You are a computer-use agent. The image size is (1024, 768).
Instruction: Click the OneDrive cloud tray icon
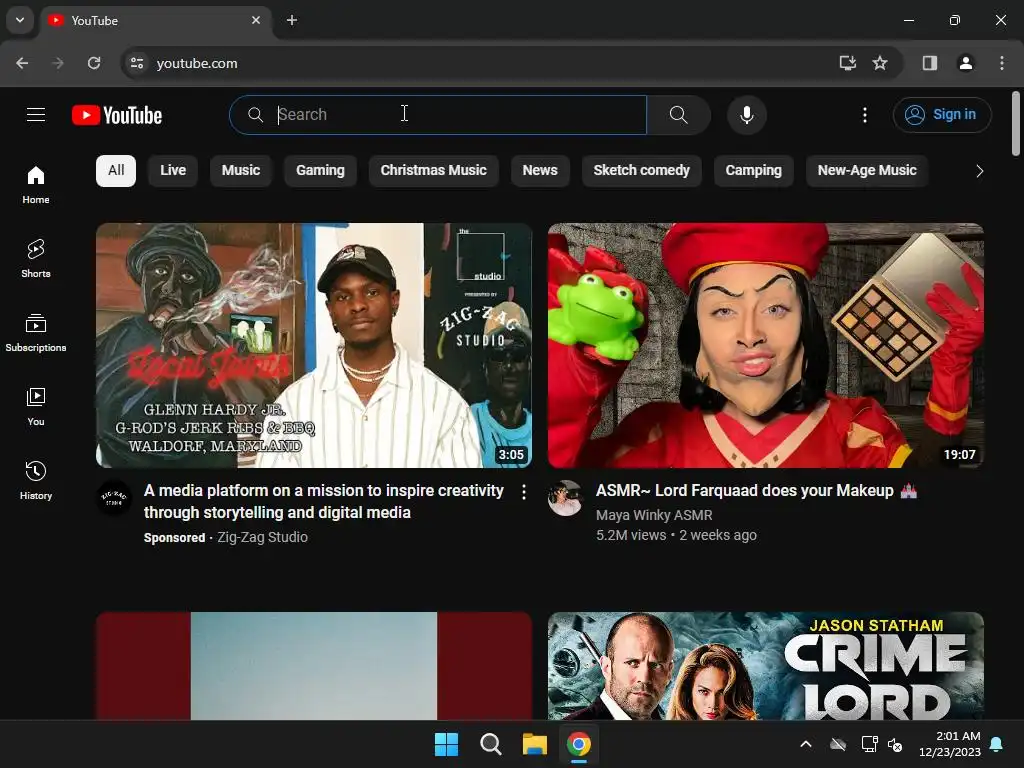[x=838, y=744]
